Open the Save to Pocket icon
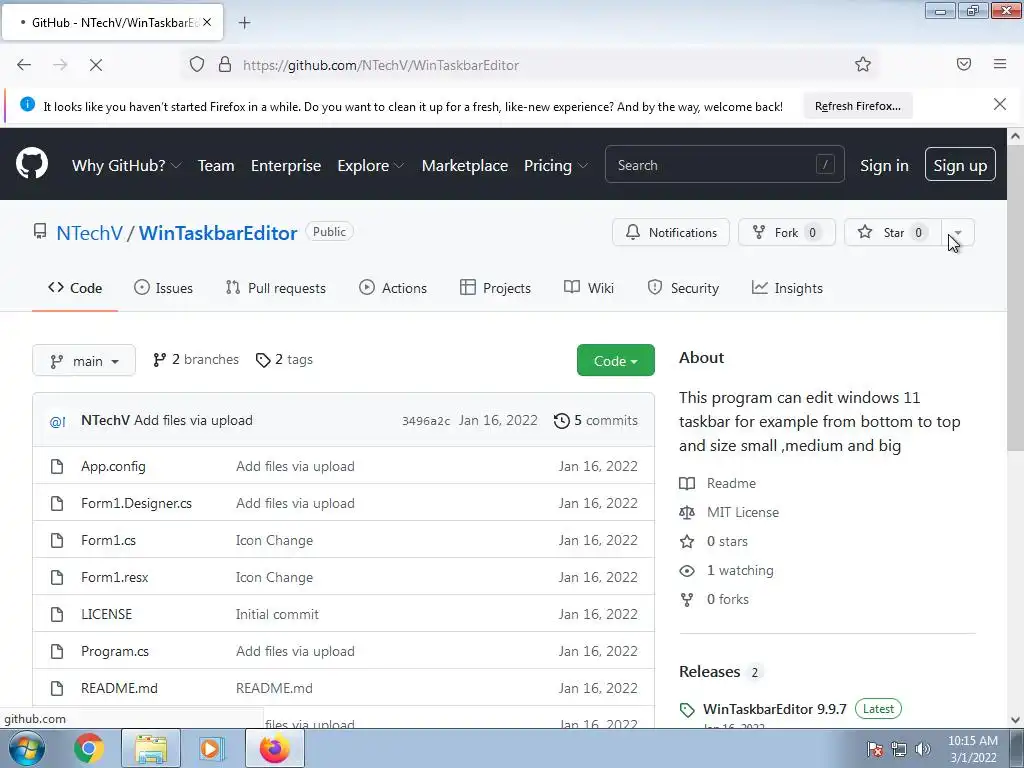Screen dimensions: 1024x768 [x=964, y=64]
